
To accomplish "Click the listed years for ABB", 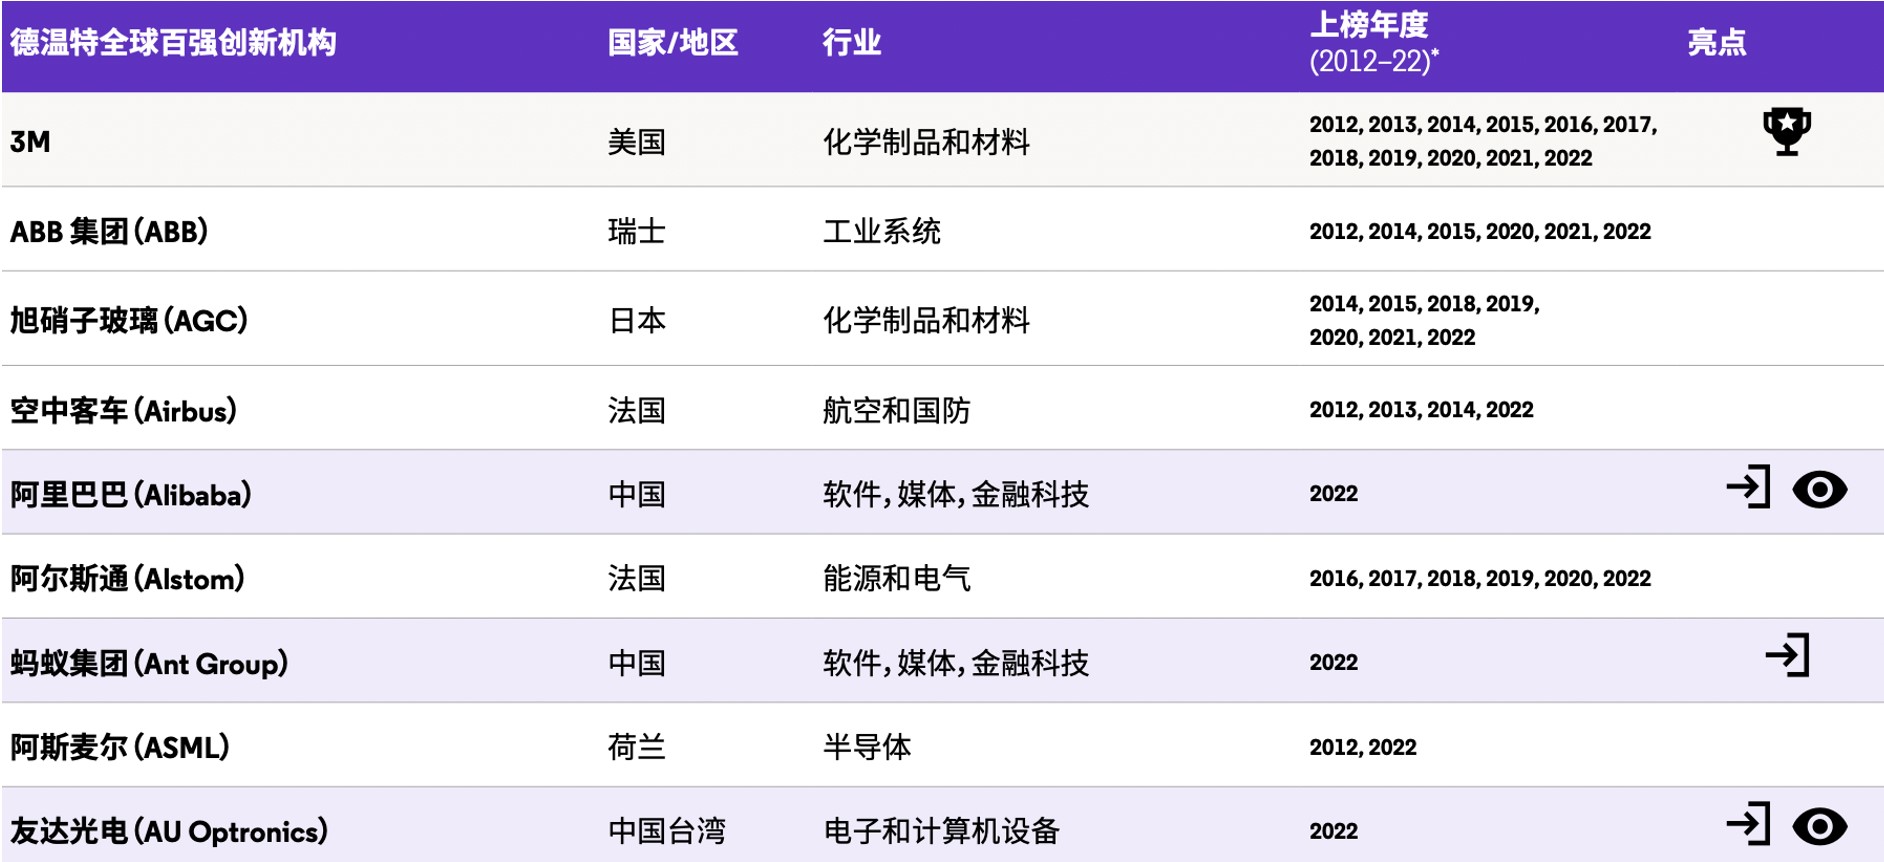I will click(x=1480, y=232).
